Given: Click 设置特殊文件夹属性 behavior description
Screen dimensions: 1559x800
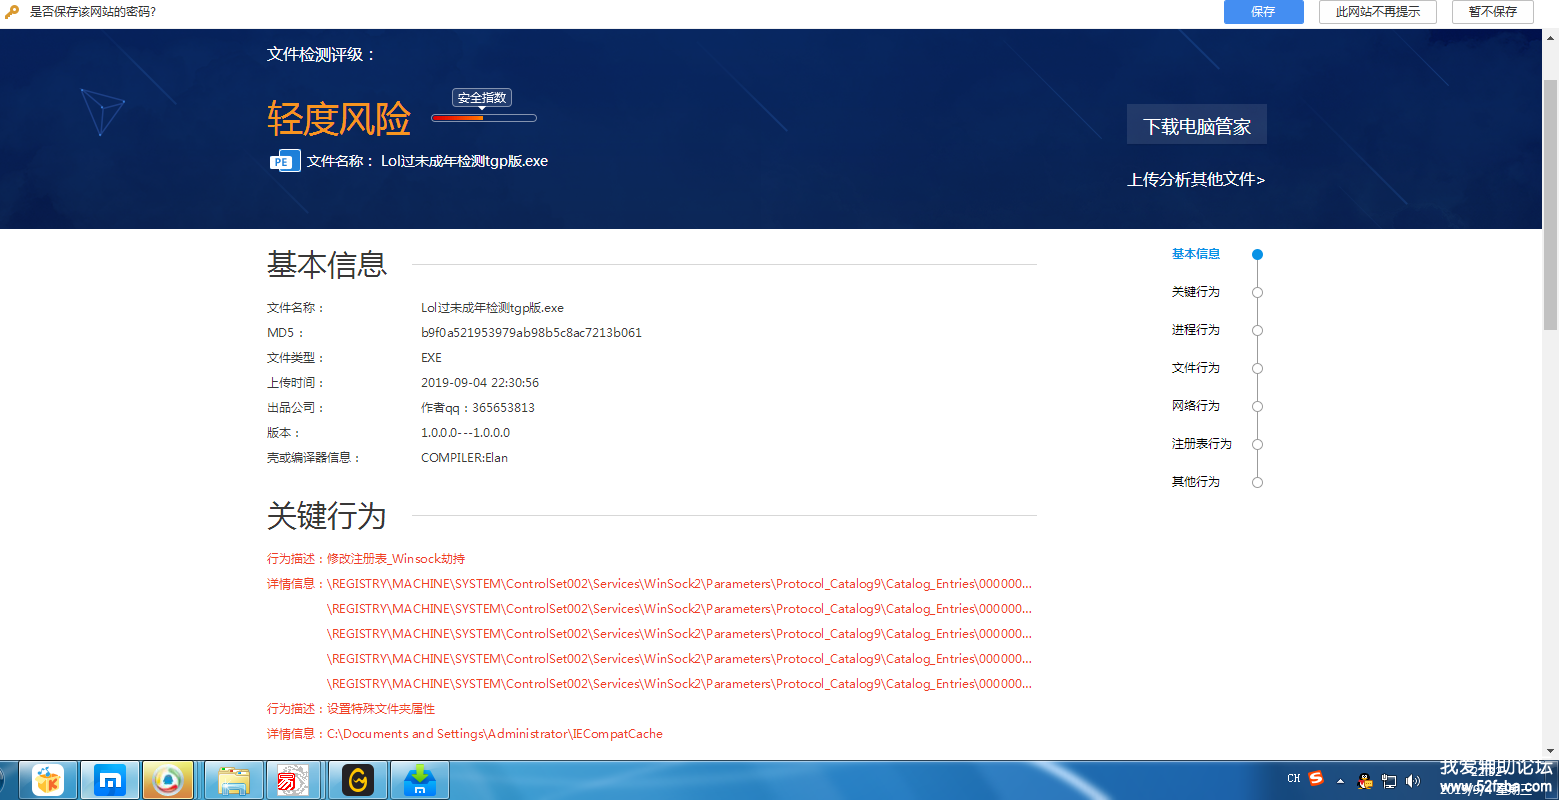Looking at the screenshot, I should tap(381, 709).
